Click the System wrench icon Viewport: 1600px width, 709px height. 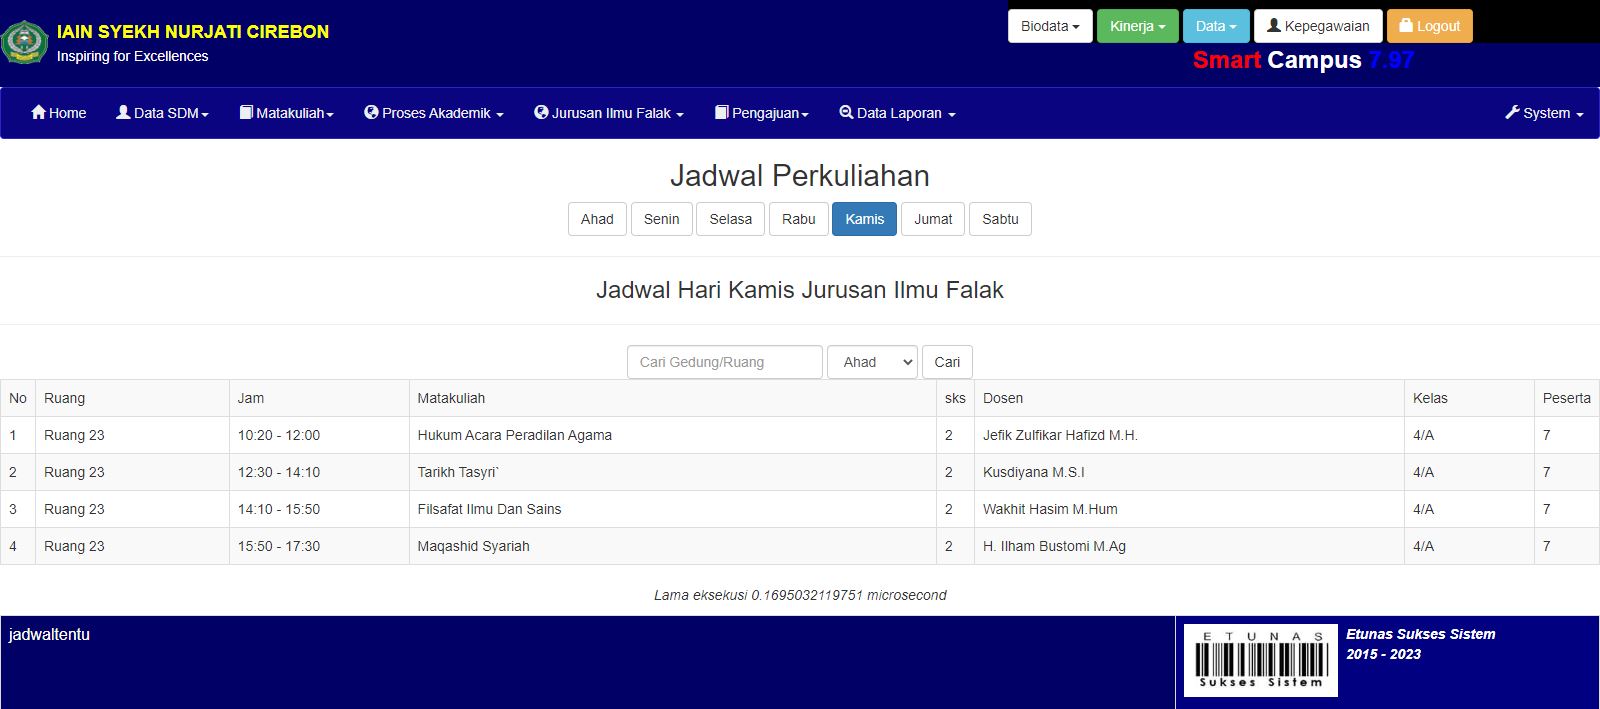[1512, 112]
